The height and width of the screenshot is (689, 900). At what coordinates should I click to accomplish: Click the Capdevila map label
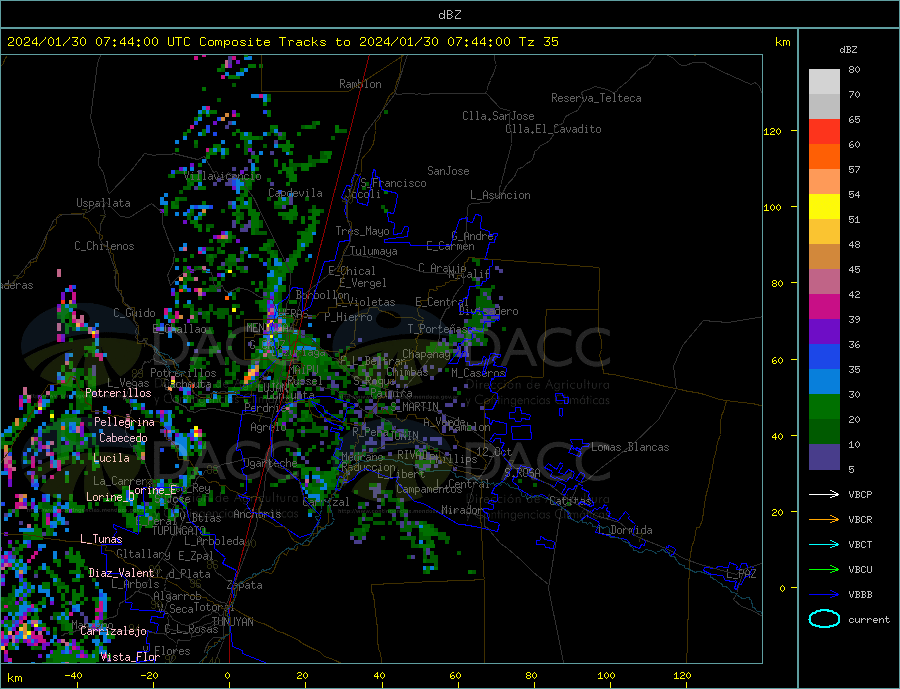tap(295, 193)
